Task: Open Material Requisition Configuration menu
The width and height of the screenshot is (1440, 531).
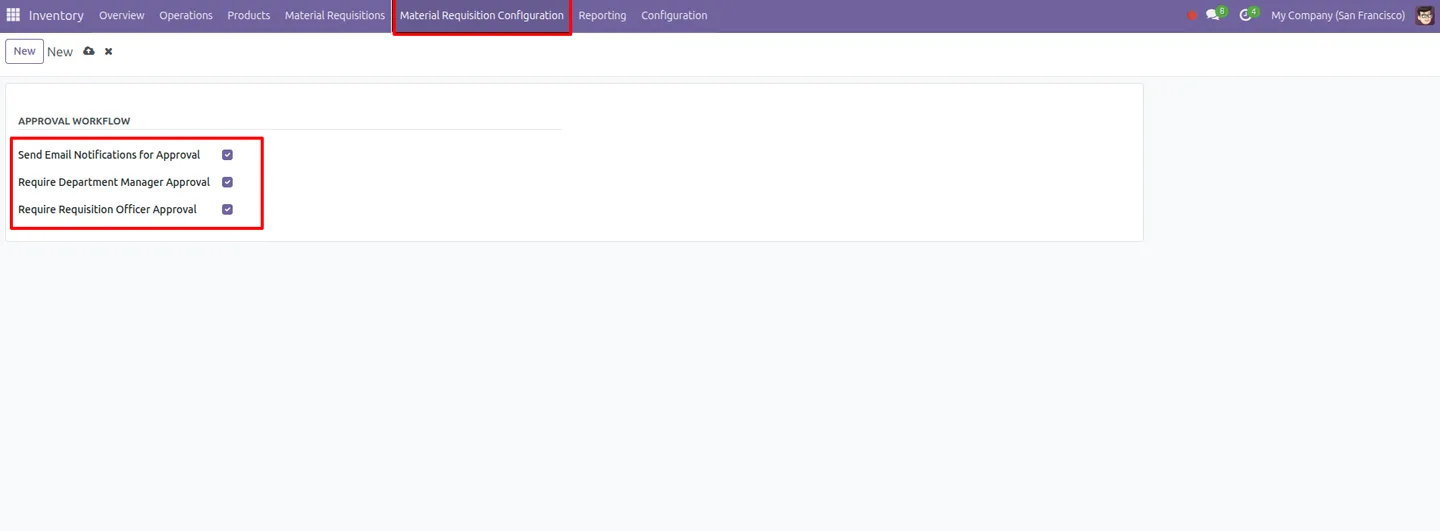Action: tap(482, 15)
